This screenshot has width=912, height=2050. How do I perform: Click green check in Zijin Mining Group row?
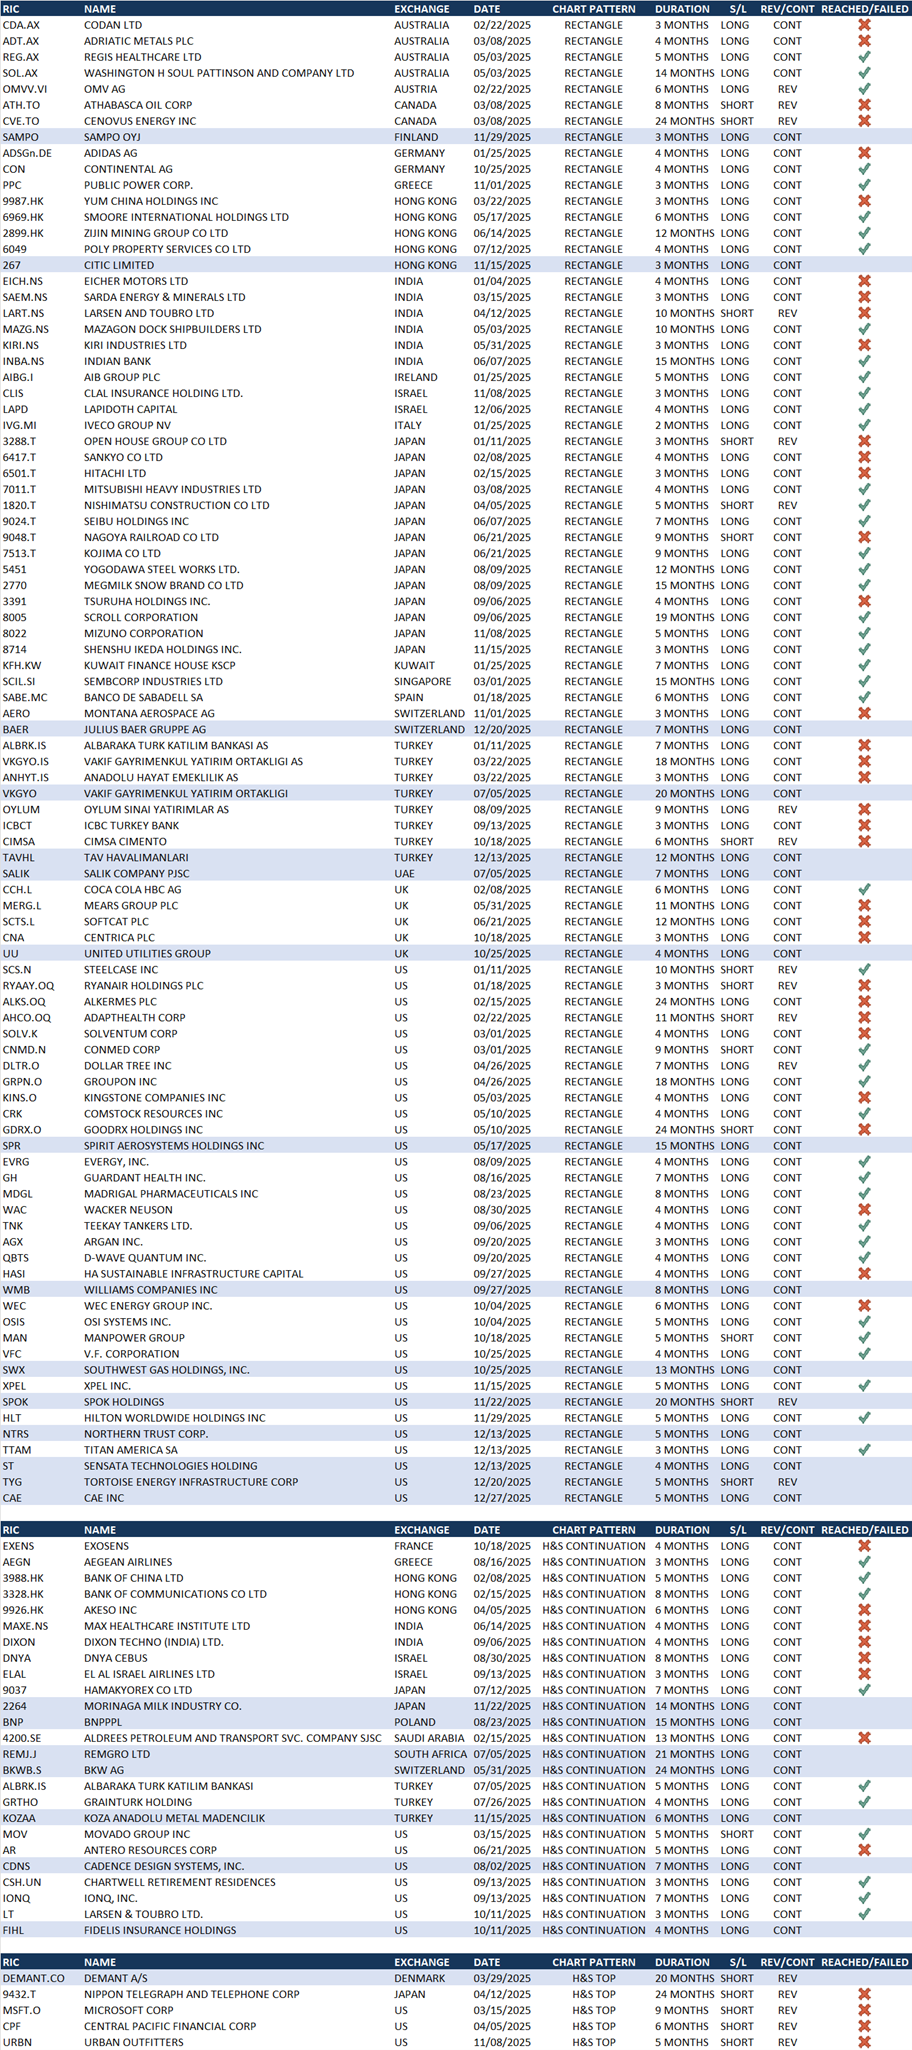[x=864, y=233]
